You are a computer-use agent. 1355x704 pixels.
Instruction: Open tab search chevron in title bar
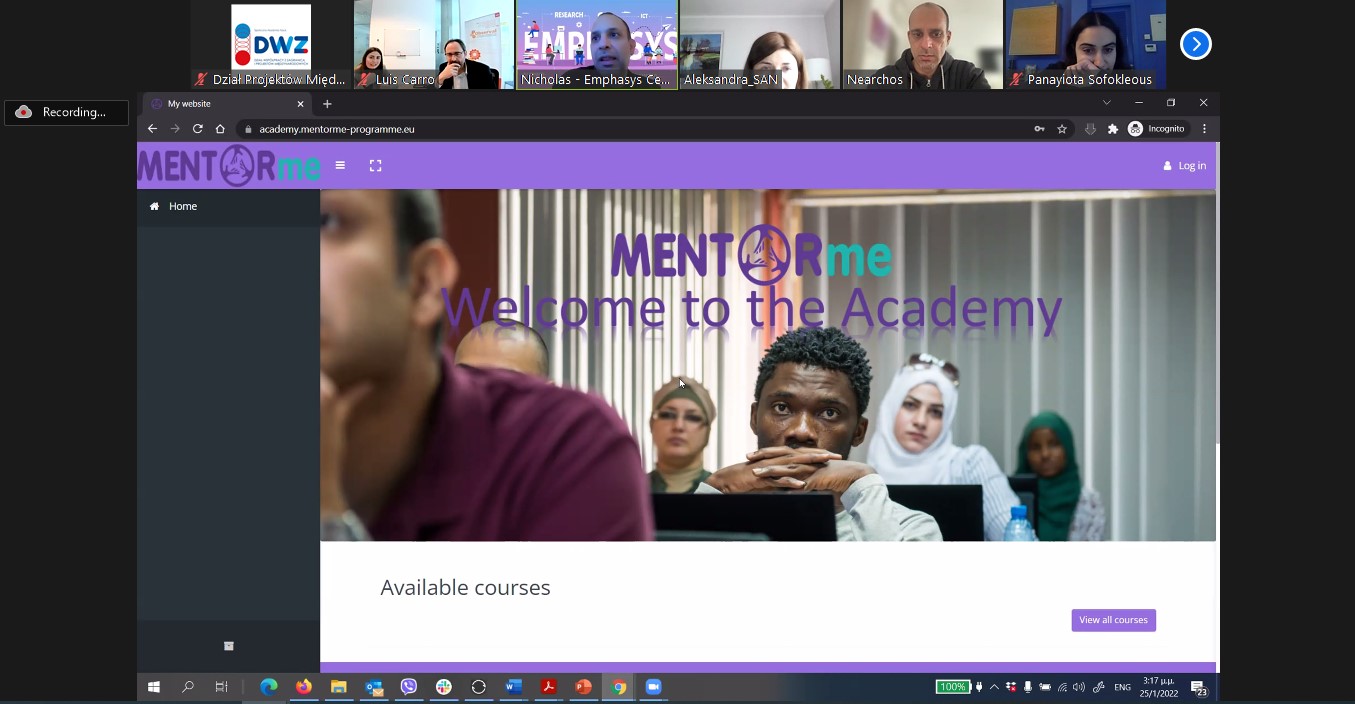[x=1106, y=103]
